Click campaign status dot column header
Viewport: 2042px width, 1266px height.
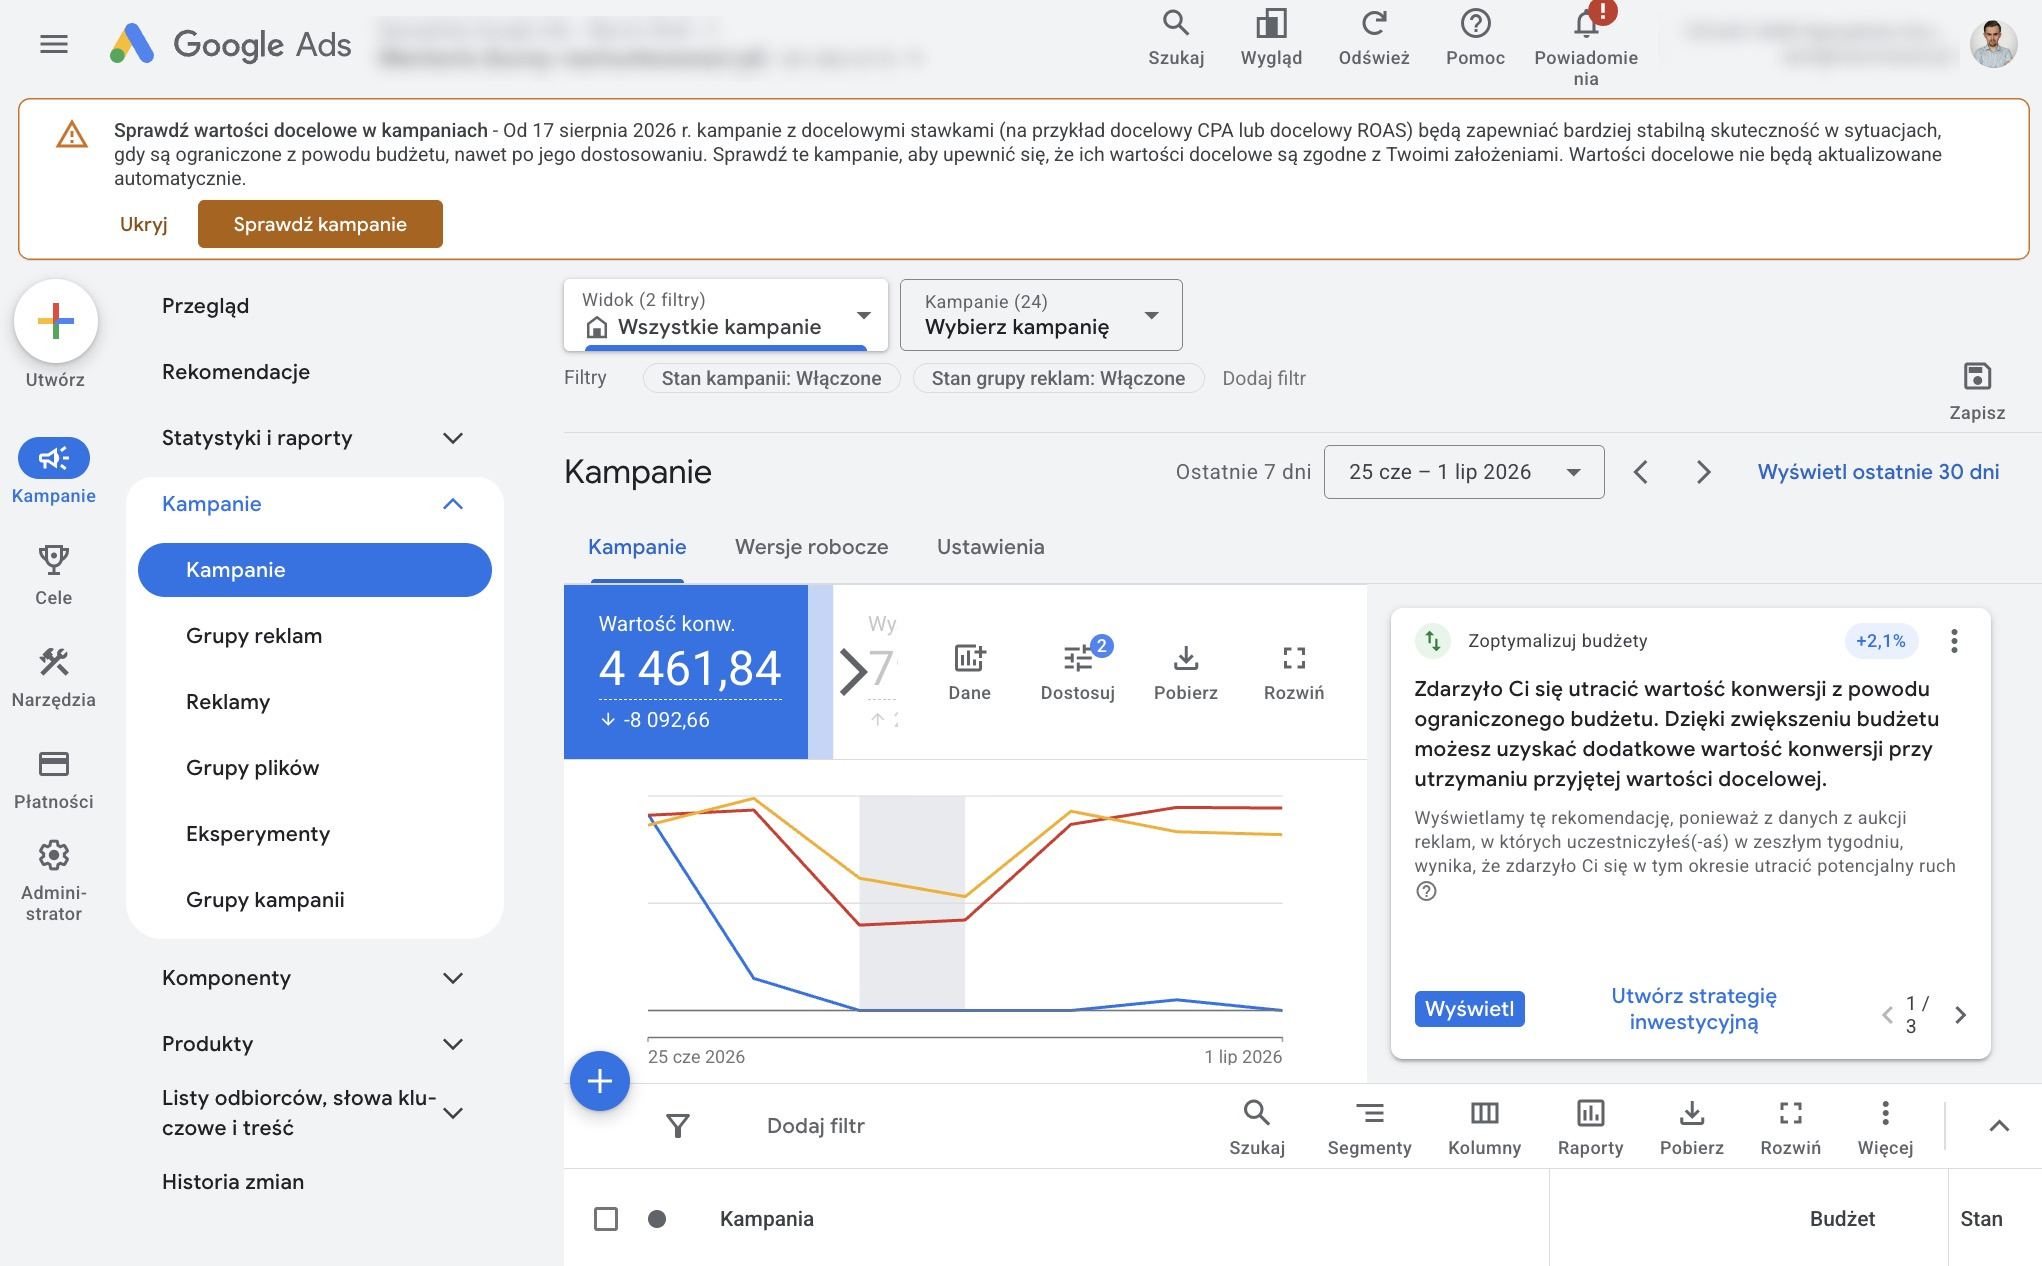tap(657, 1219)
